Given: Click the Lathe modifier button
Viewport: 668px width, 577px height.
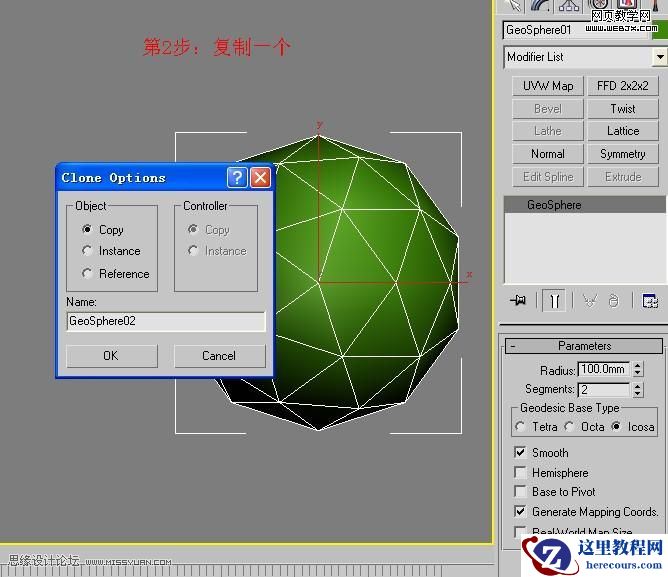Looking at the screenshot, I should tap(548, 131).
